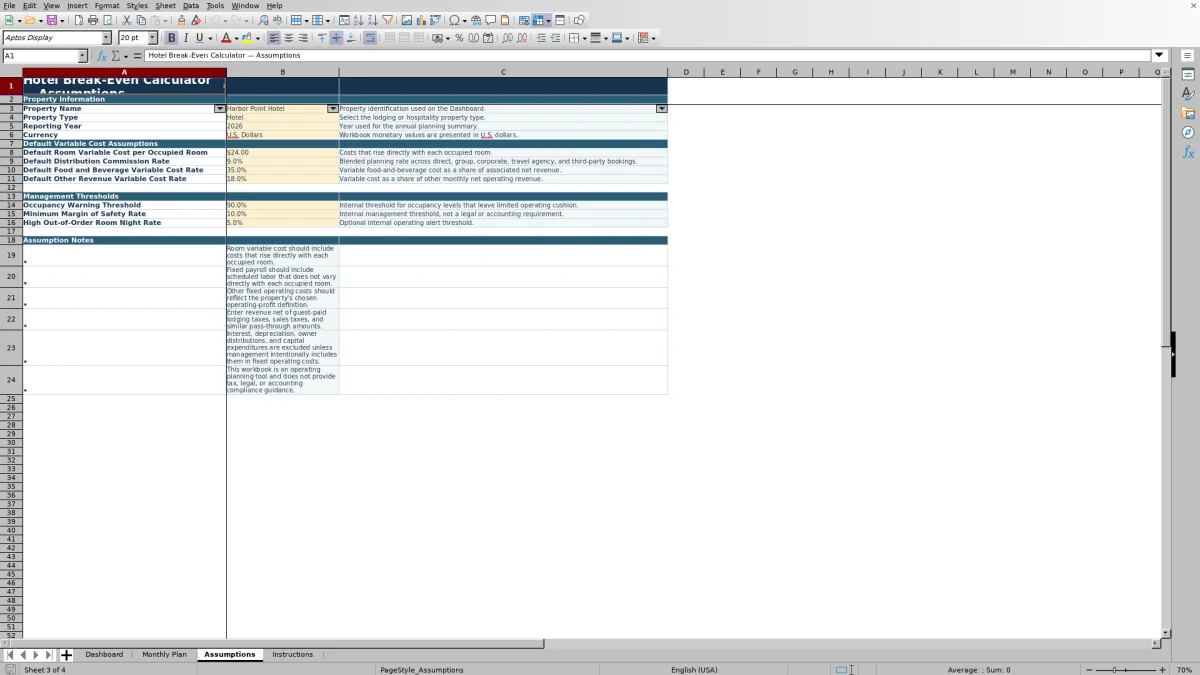This screenshot has height=675, width=1200.
Task: Insert Special Character omega icon
Action: click(x=455, y=20)
